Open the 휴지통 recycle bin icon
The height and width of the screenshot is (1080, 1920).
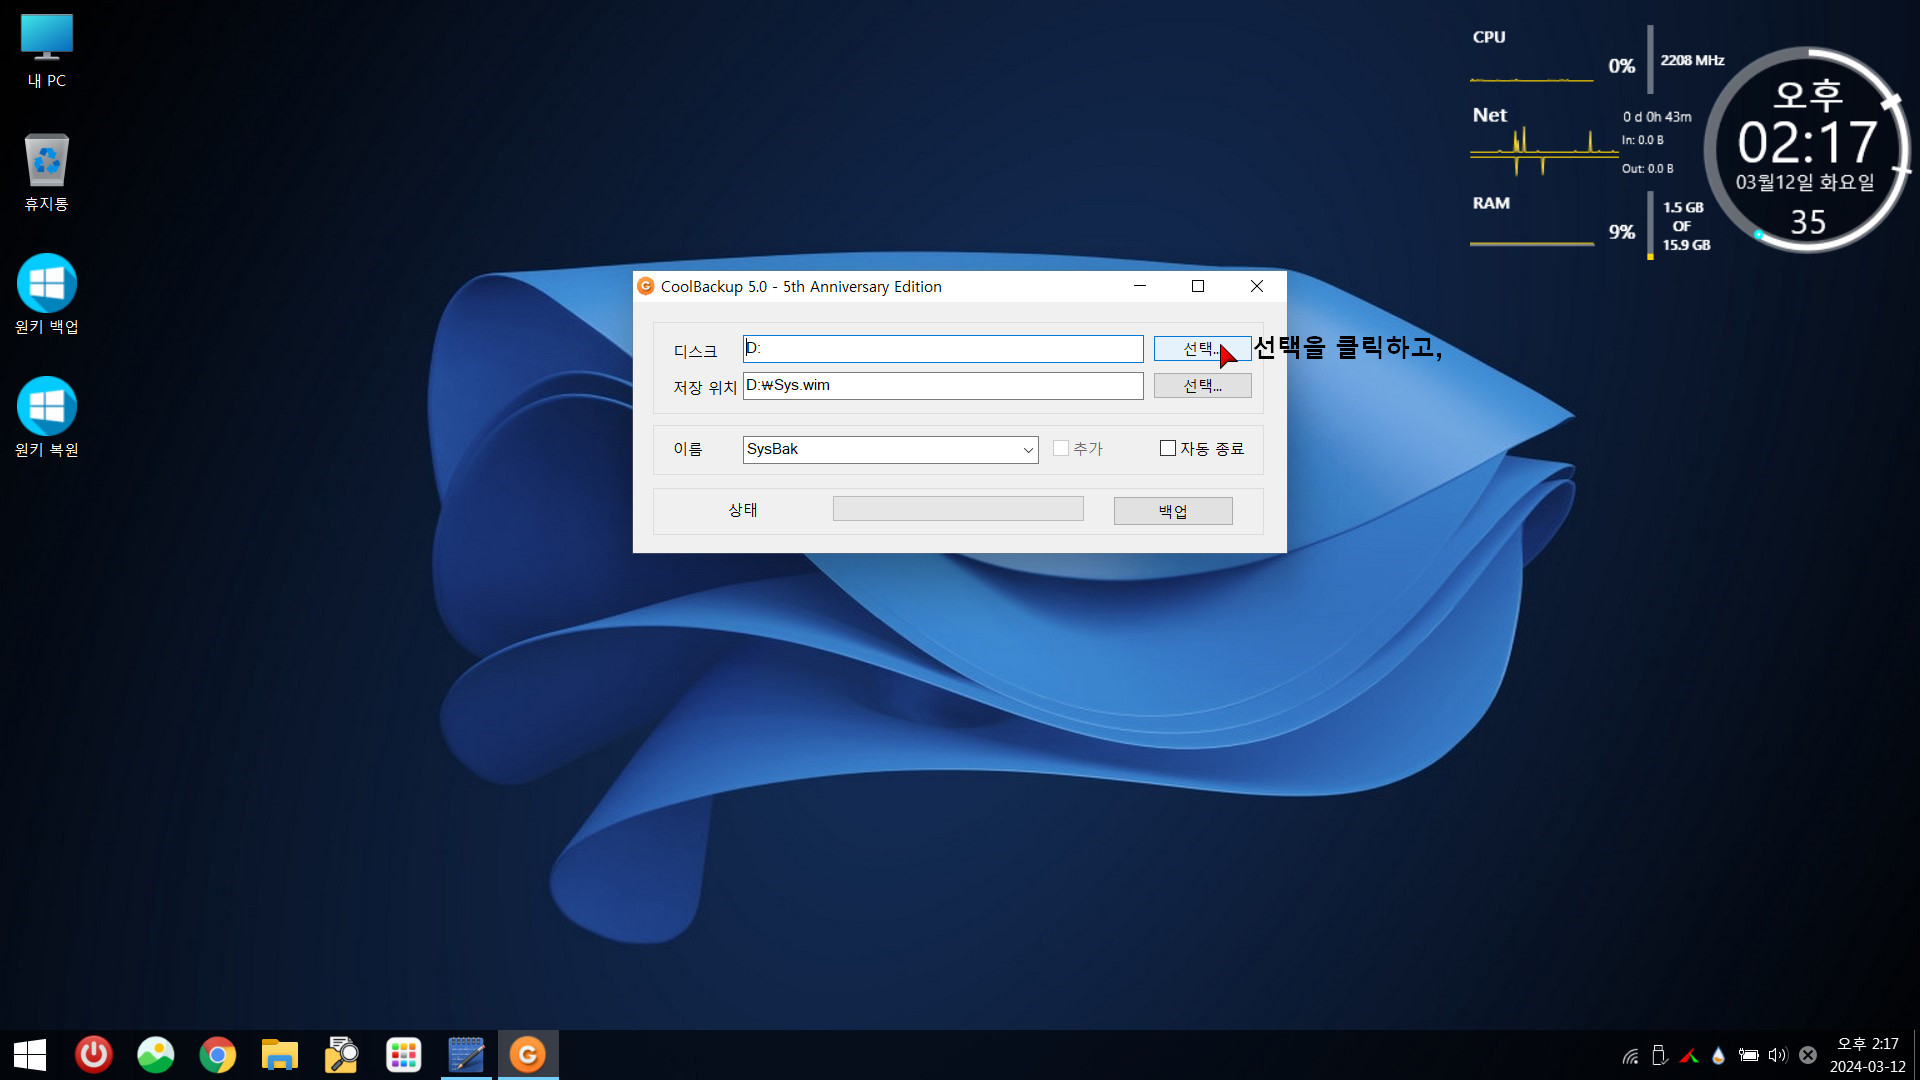[46, 172]
